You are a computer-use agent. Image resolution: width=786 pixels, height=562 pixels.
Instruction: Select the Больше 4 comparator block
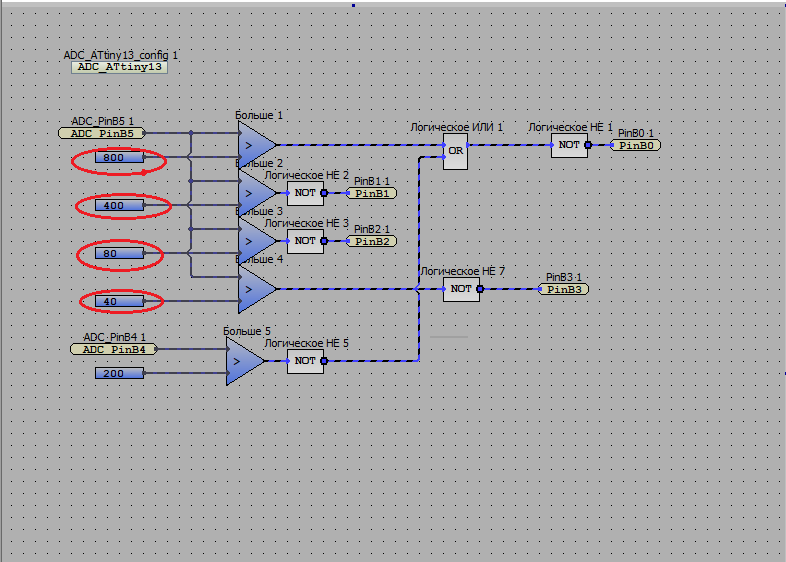tap(253, 289)
